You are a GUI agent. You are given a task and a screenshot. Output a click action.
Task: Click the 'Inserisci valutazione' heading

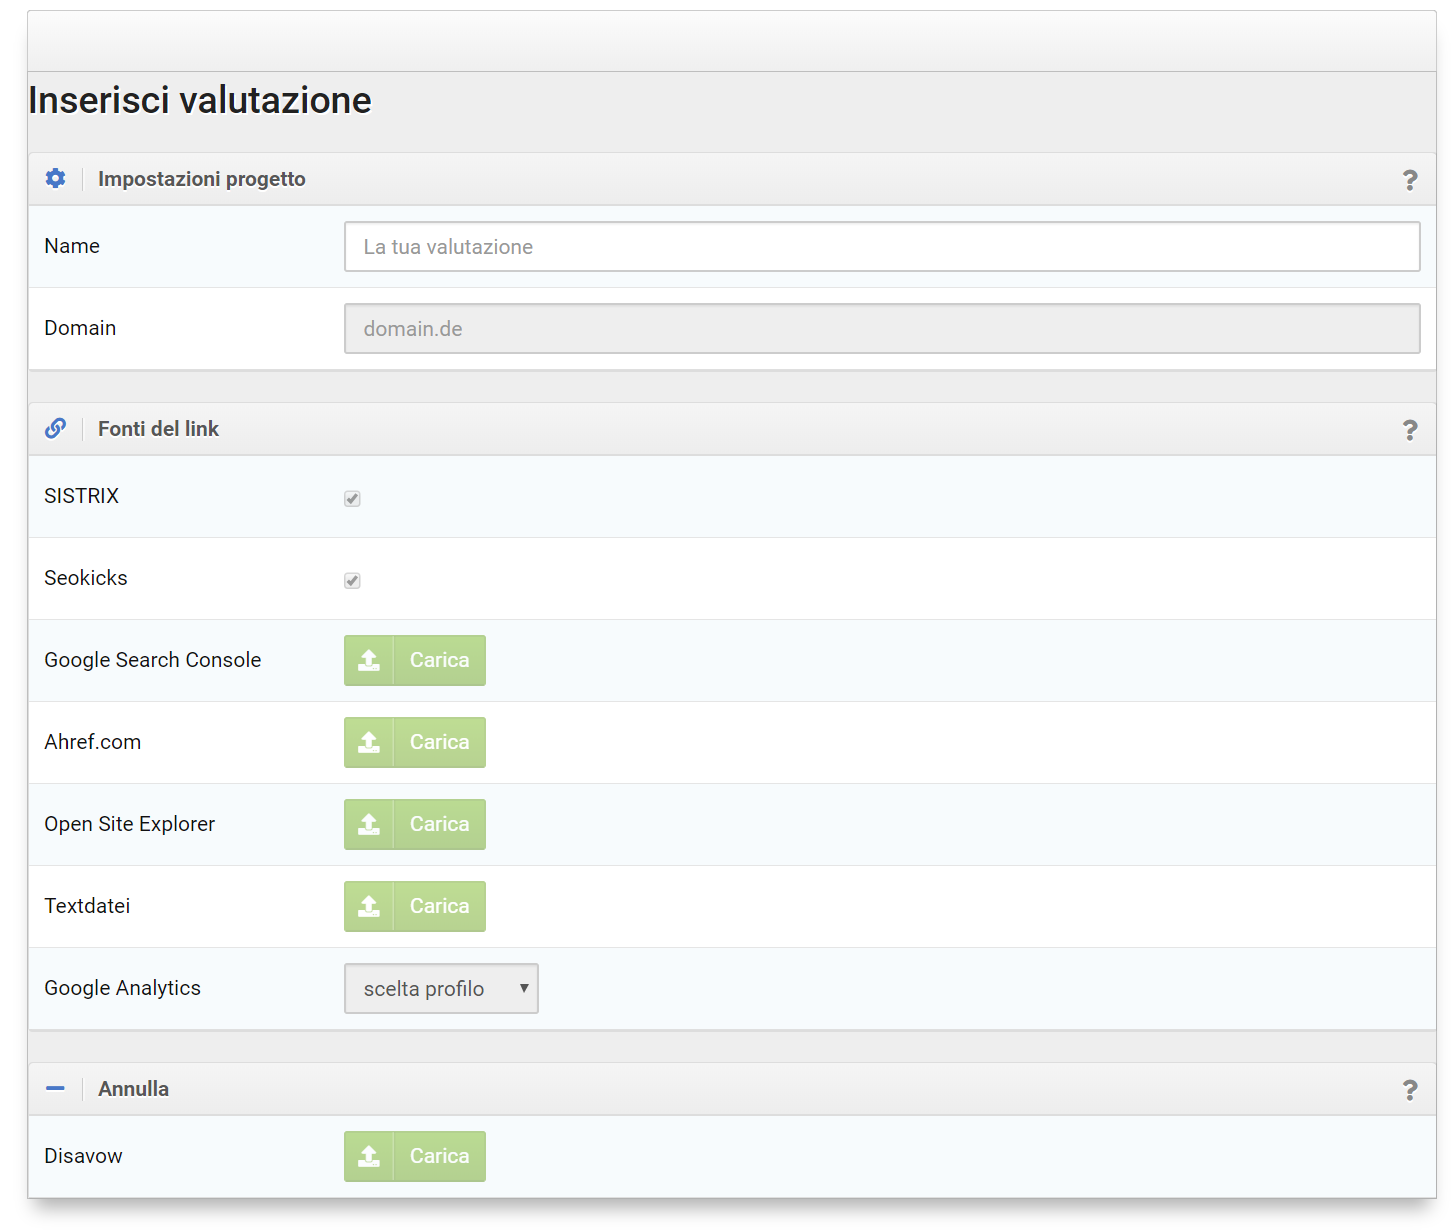200,100
